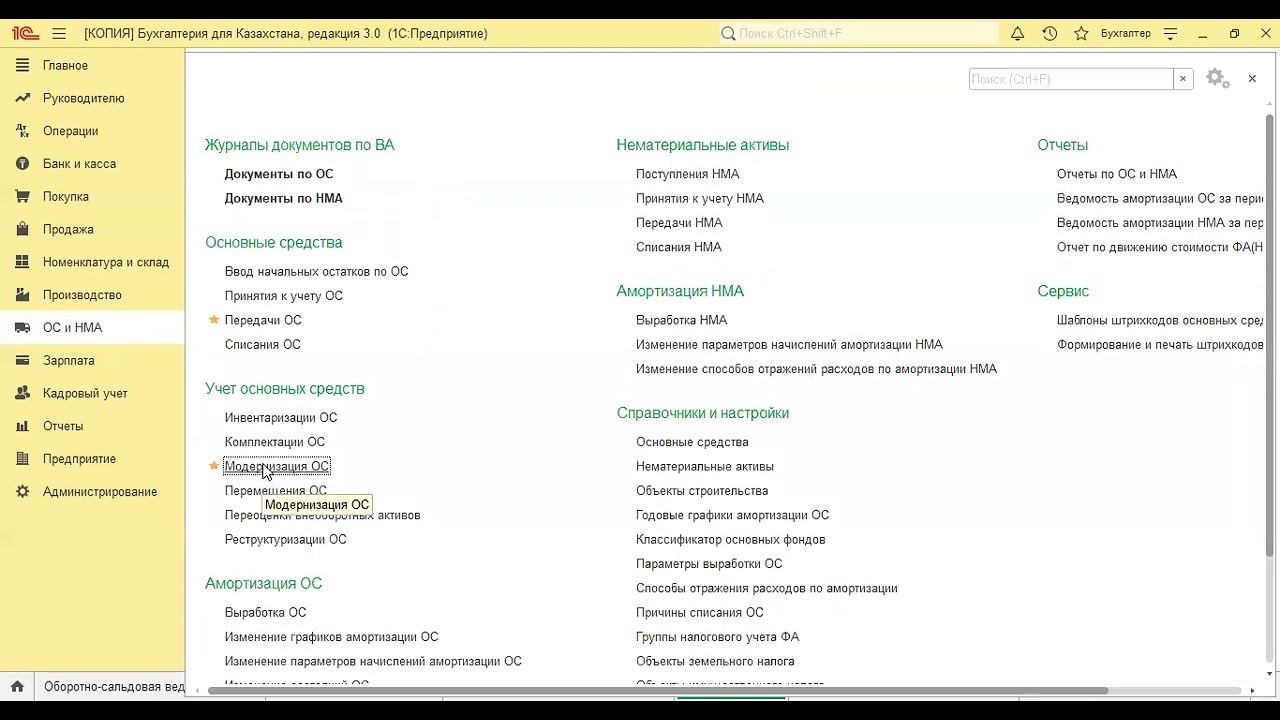Open Комплектации ОС link
Viewport: 1280px width, 720px height.
tap(275, 442)
